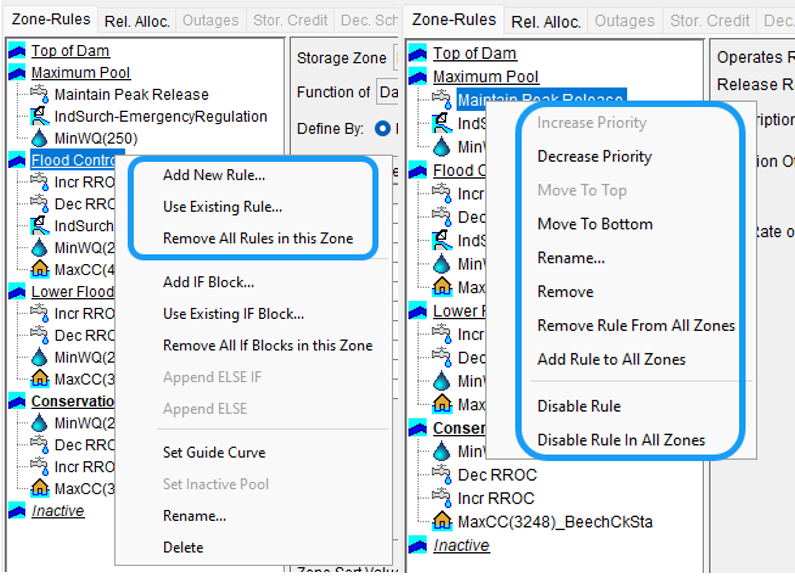795x577 pixels.
Task: Click the zone icon beside right Inactive
Action: pyautogui.click(x=419, y=546)
